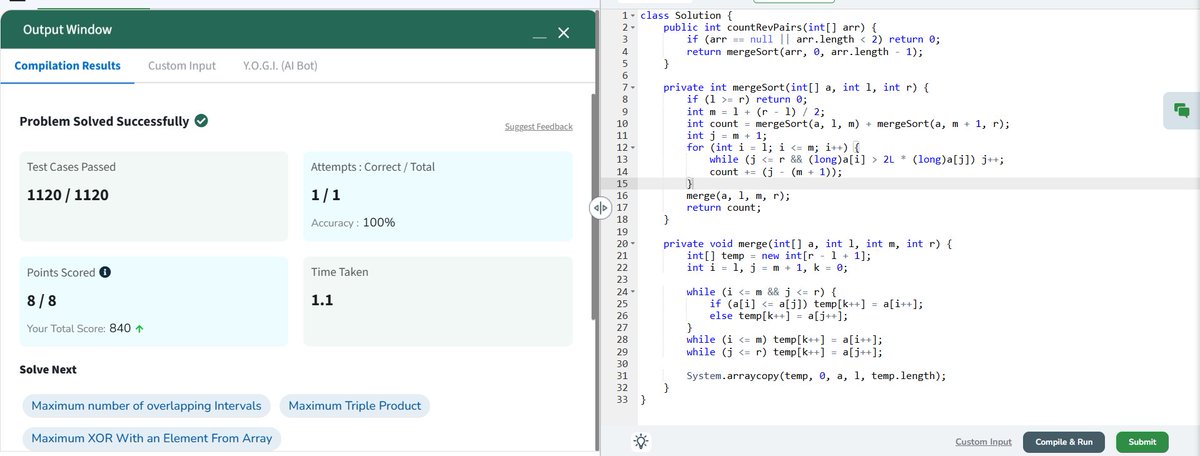Click the Custom Input link below editor
This screenshot has width=1200, height=456.
pos(983,442)
